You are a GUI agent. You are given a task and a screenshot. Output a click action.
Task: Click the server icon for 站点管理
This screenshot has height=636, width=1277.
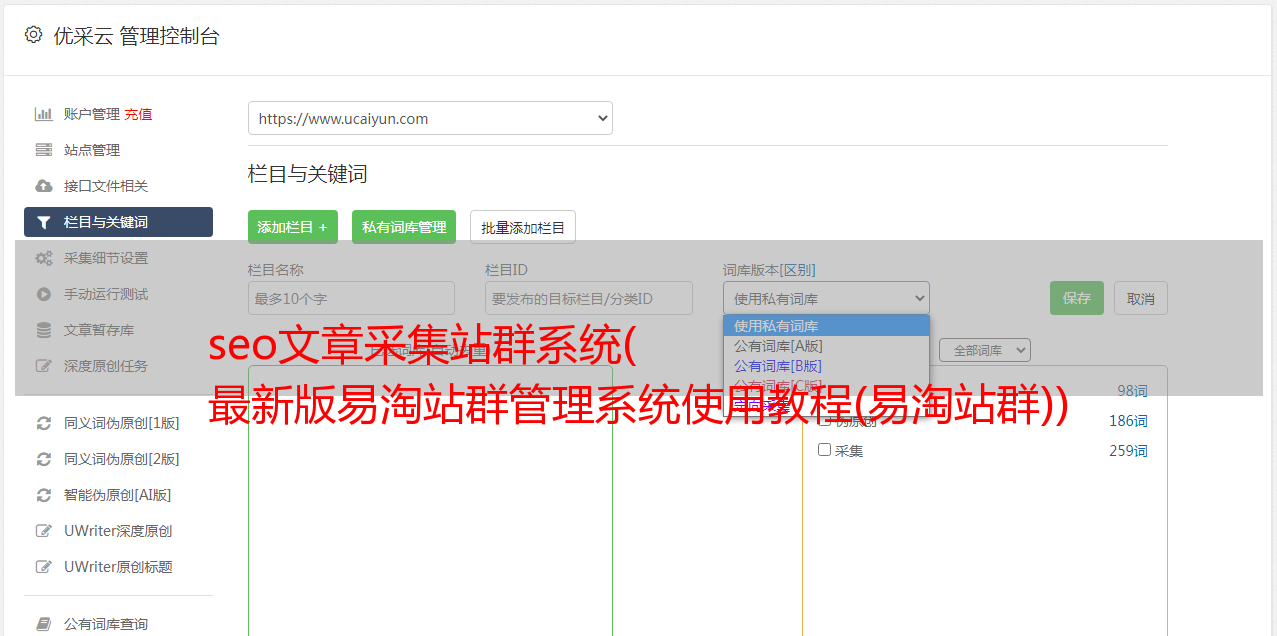[x=44, y=150]
